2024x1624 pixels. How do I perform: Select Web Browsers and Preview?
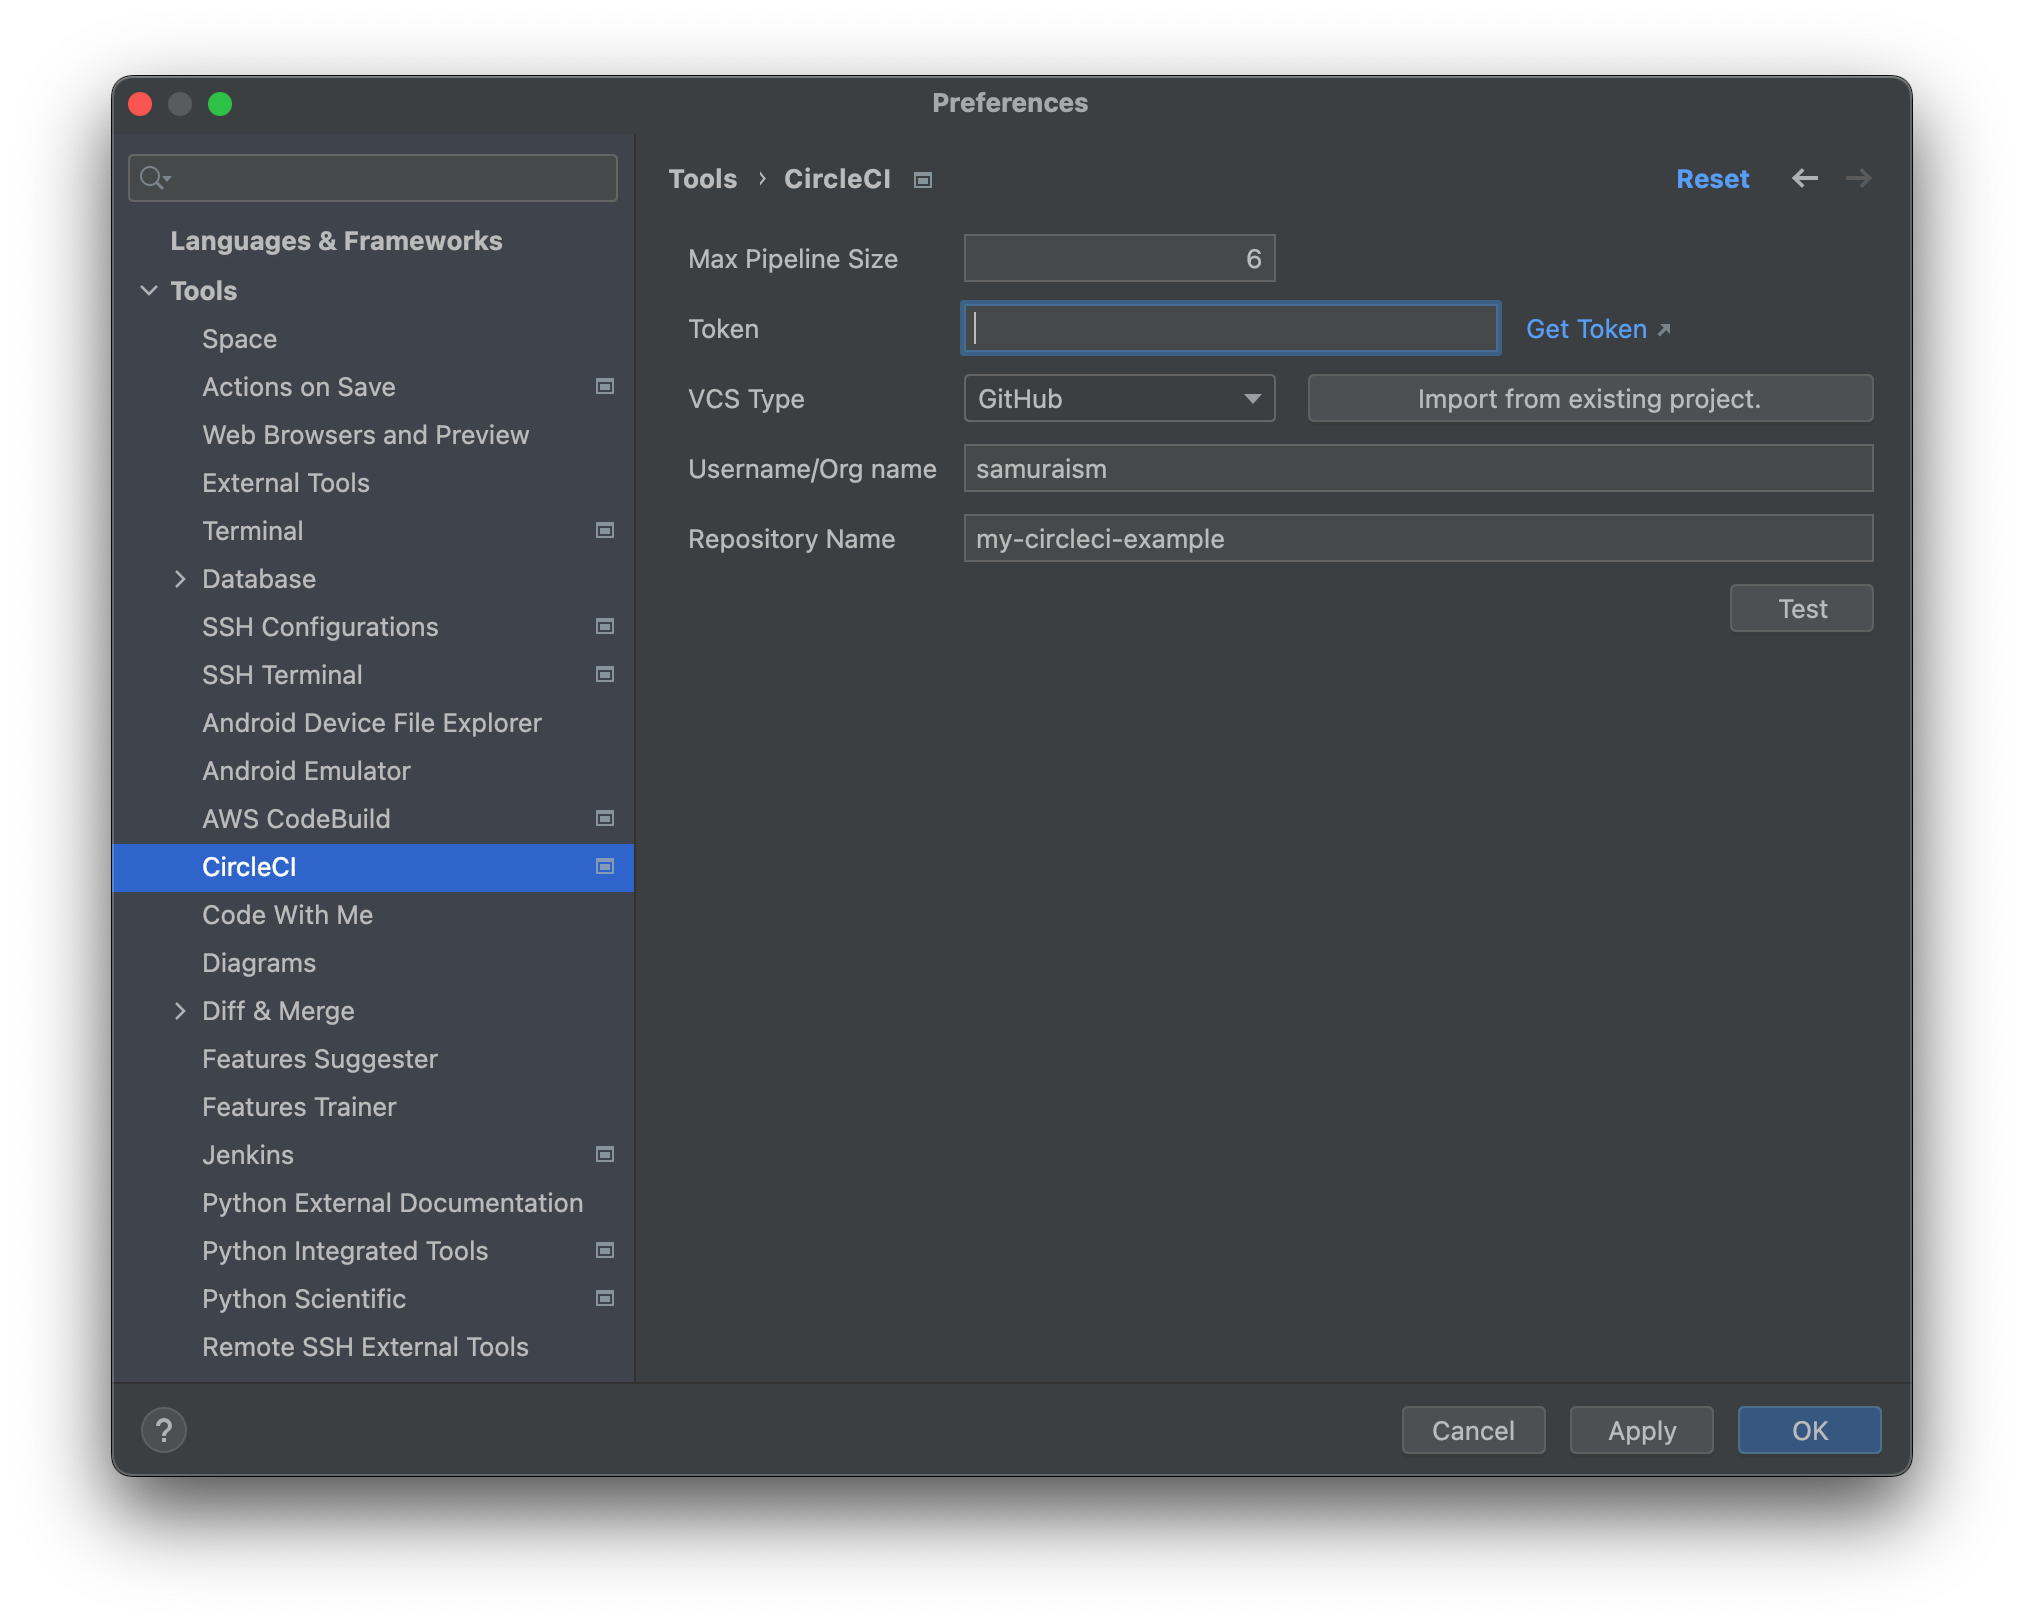(x=365, y=435)
